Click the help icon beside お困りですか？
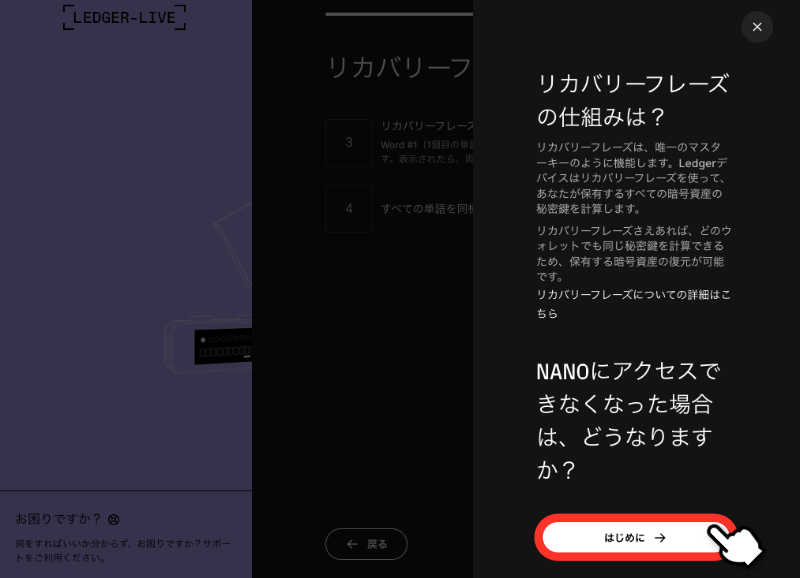Screen dimensions: 800x578 [114, 519]
